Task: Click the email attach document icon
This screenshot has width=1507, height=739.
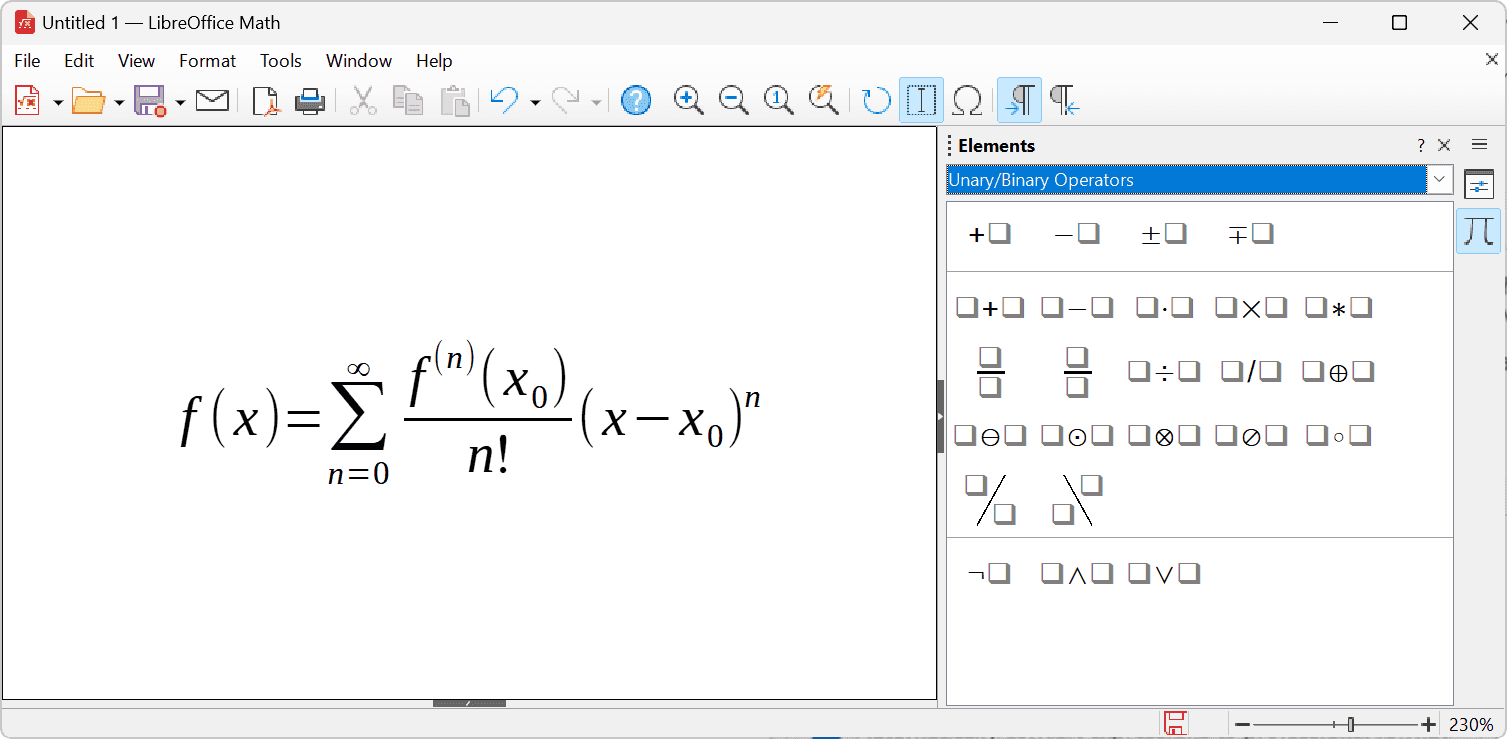Action: point(212,100)
